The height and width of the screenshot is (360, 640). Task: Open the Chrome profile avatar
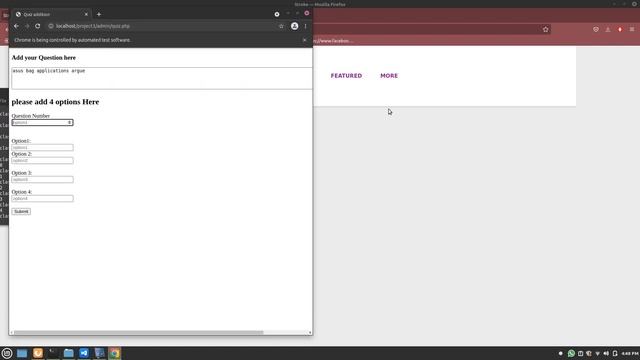click(x=294, y=26)
